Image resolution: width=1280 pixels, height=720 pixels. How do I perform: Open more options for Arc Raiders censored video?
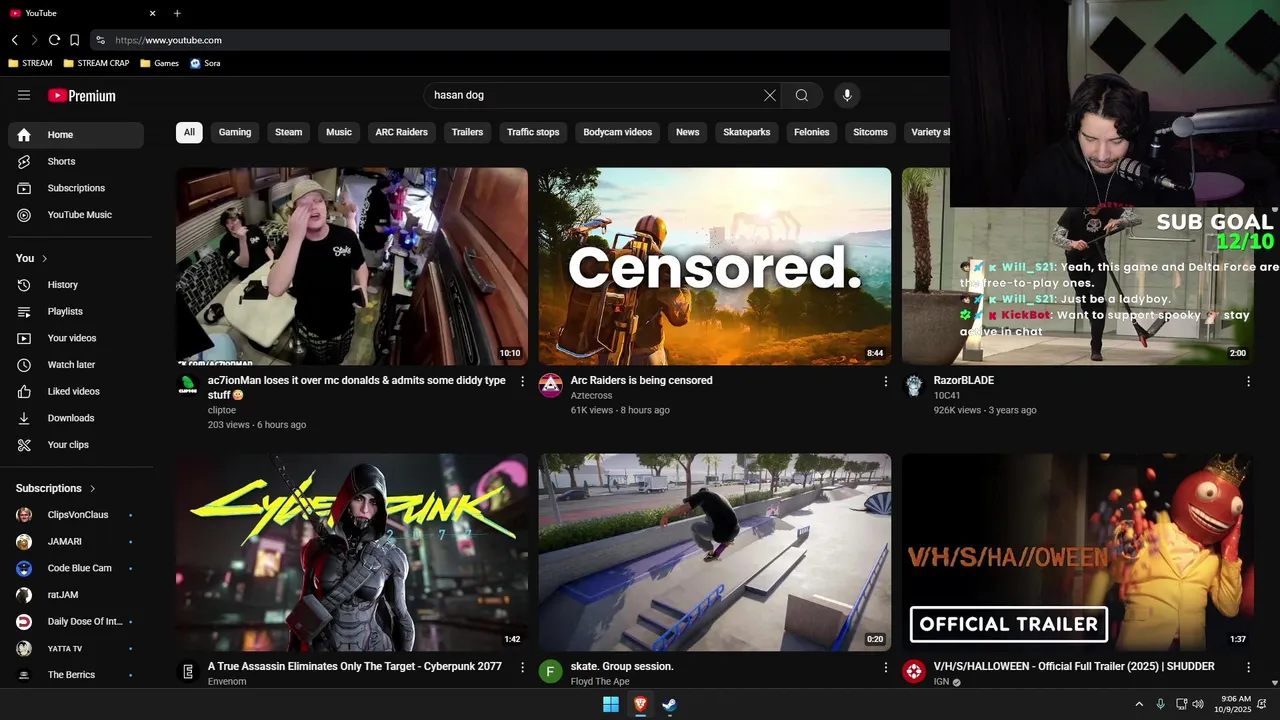[x=885, y=381]
